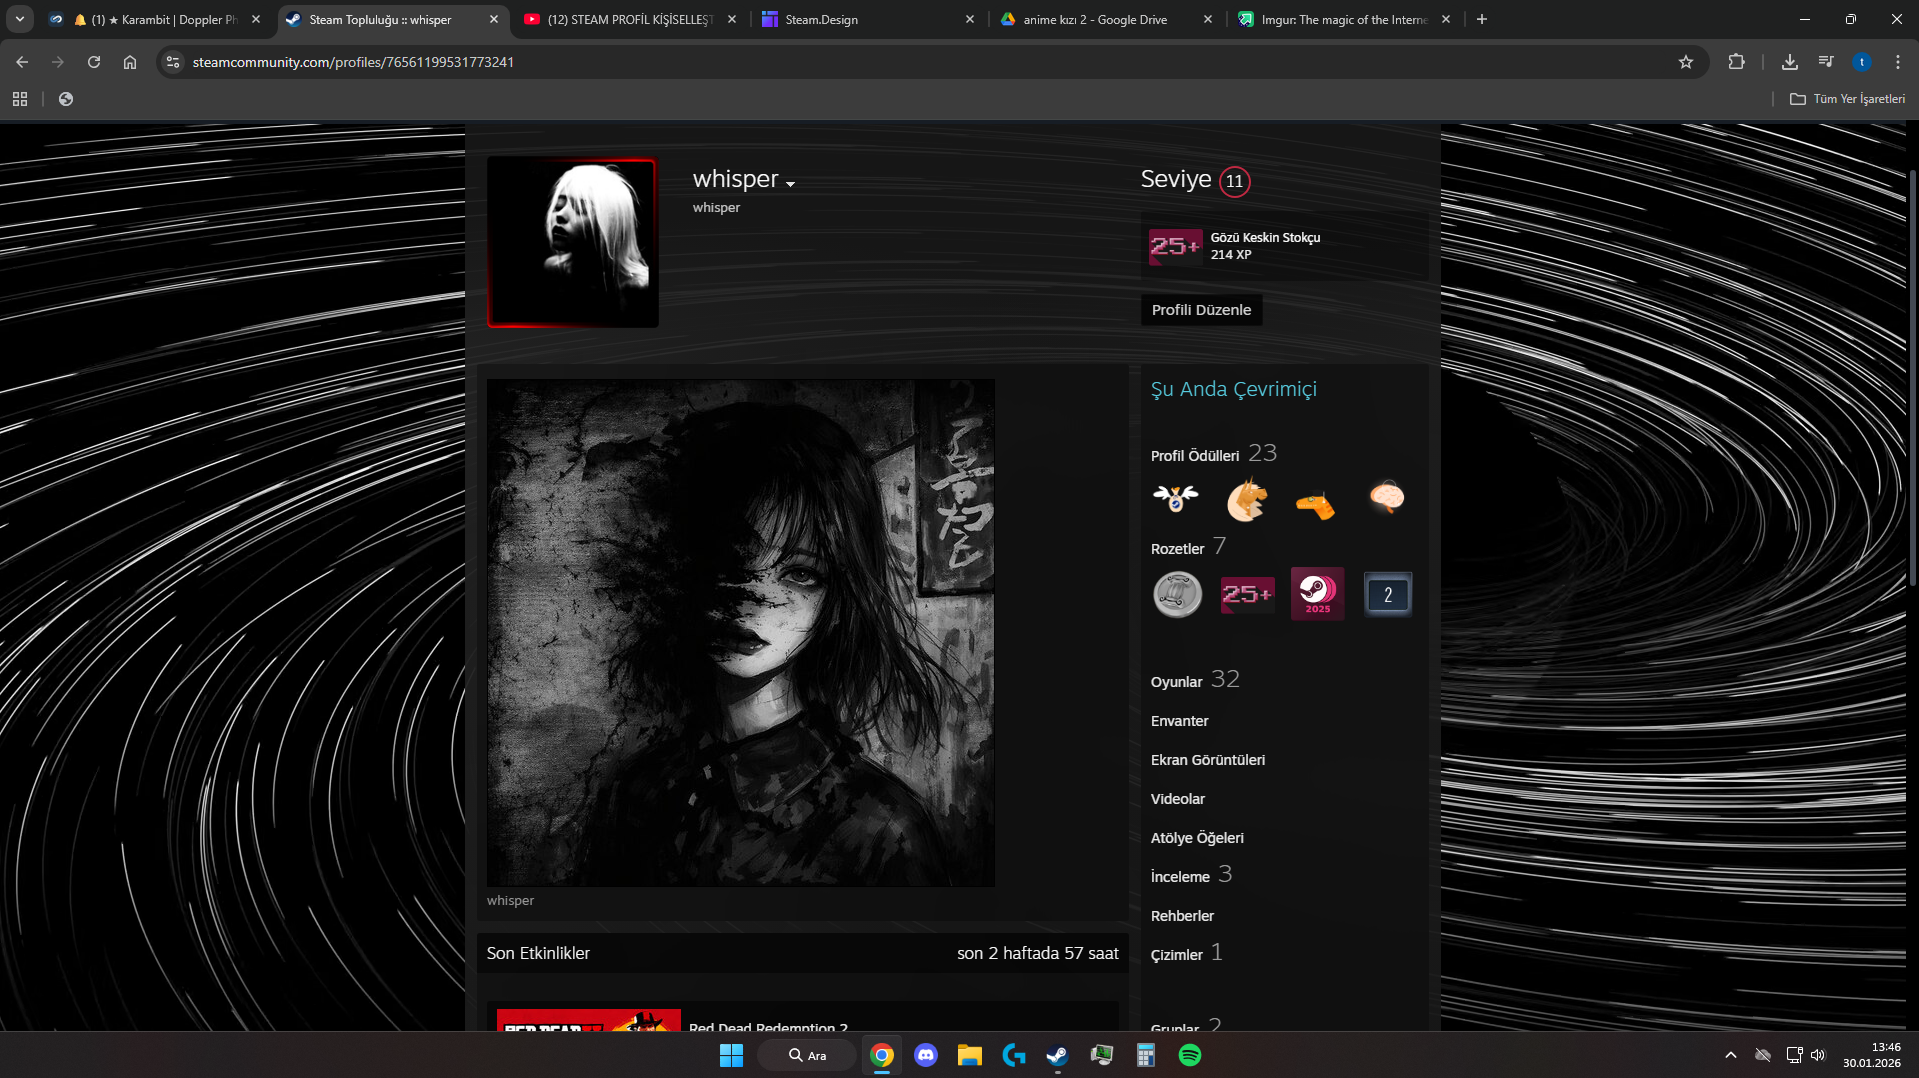Open the whisper profile avatar image

coord(573,243)
